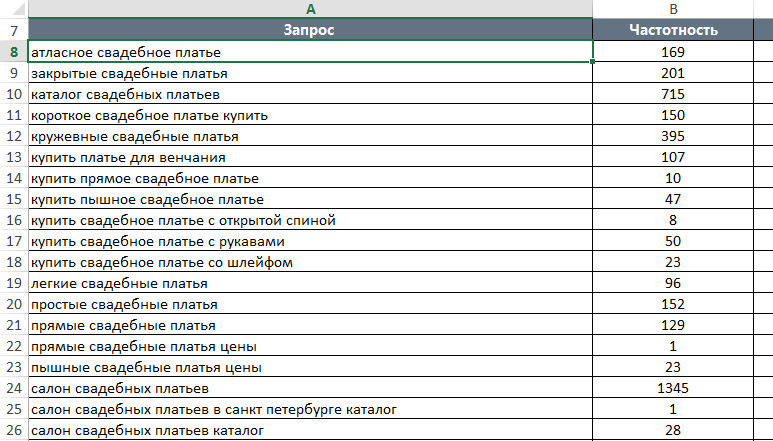Image resolution: width=773 pixels, height=441 pixels.
Task: Click the Запрос header cell
Action: [310, 30]
